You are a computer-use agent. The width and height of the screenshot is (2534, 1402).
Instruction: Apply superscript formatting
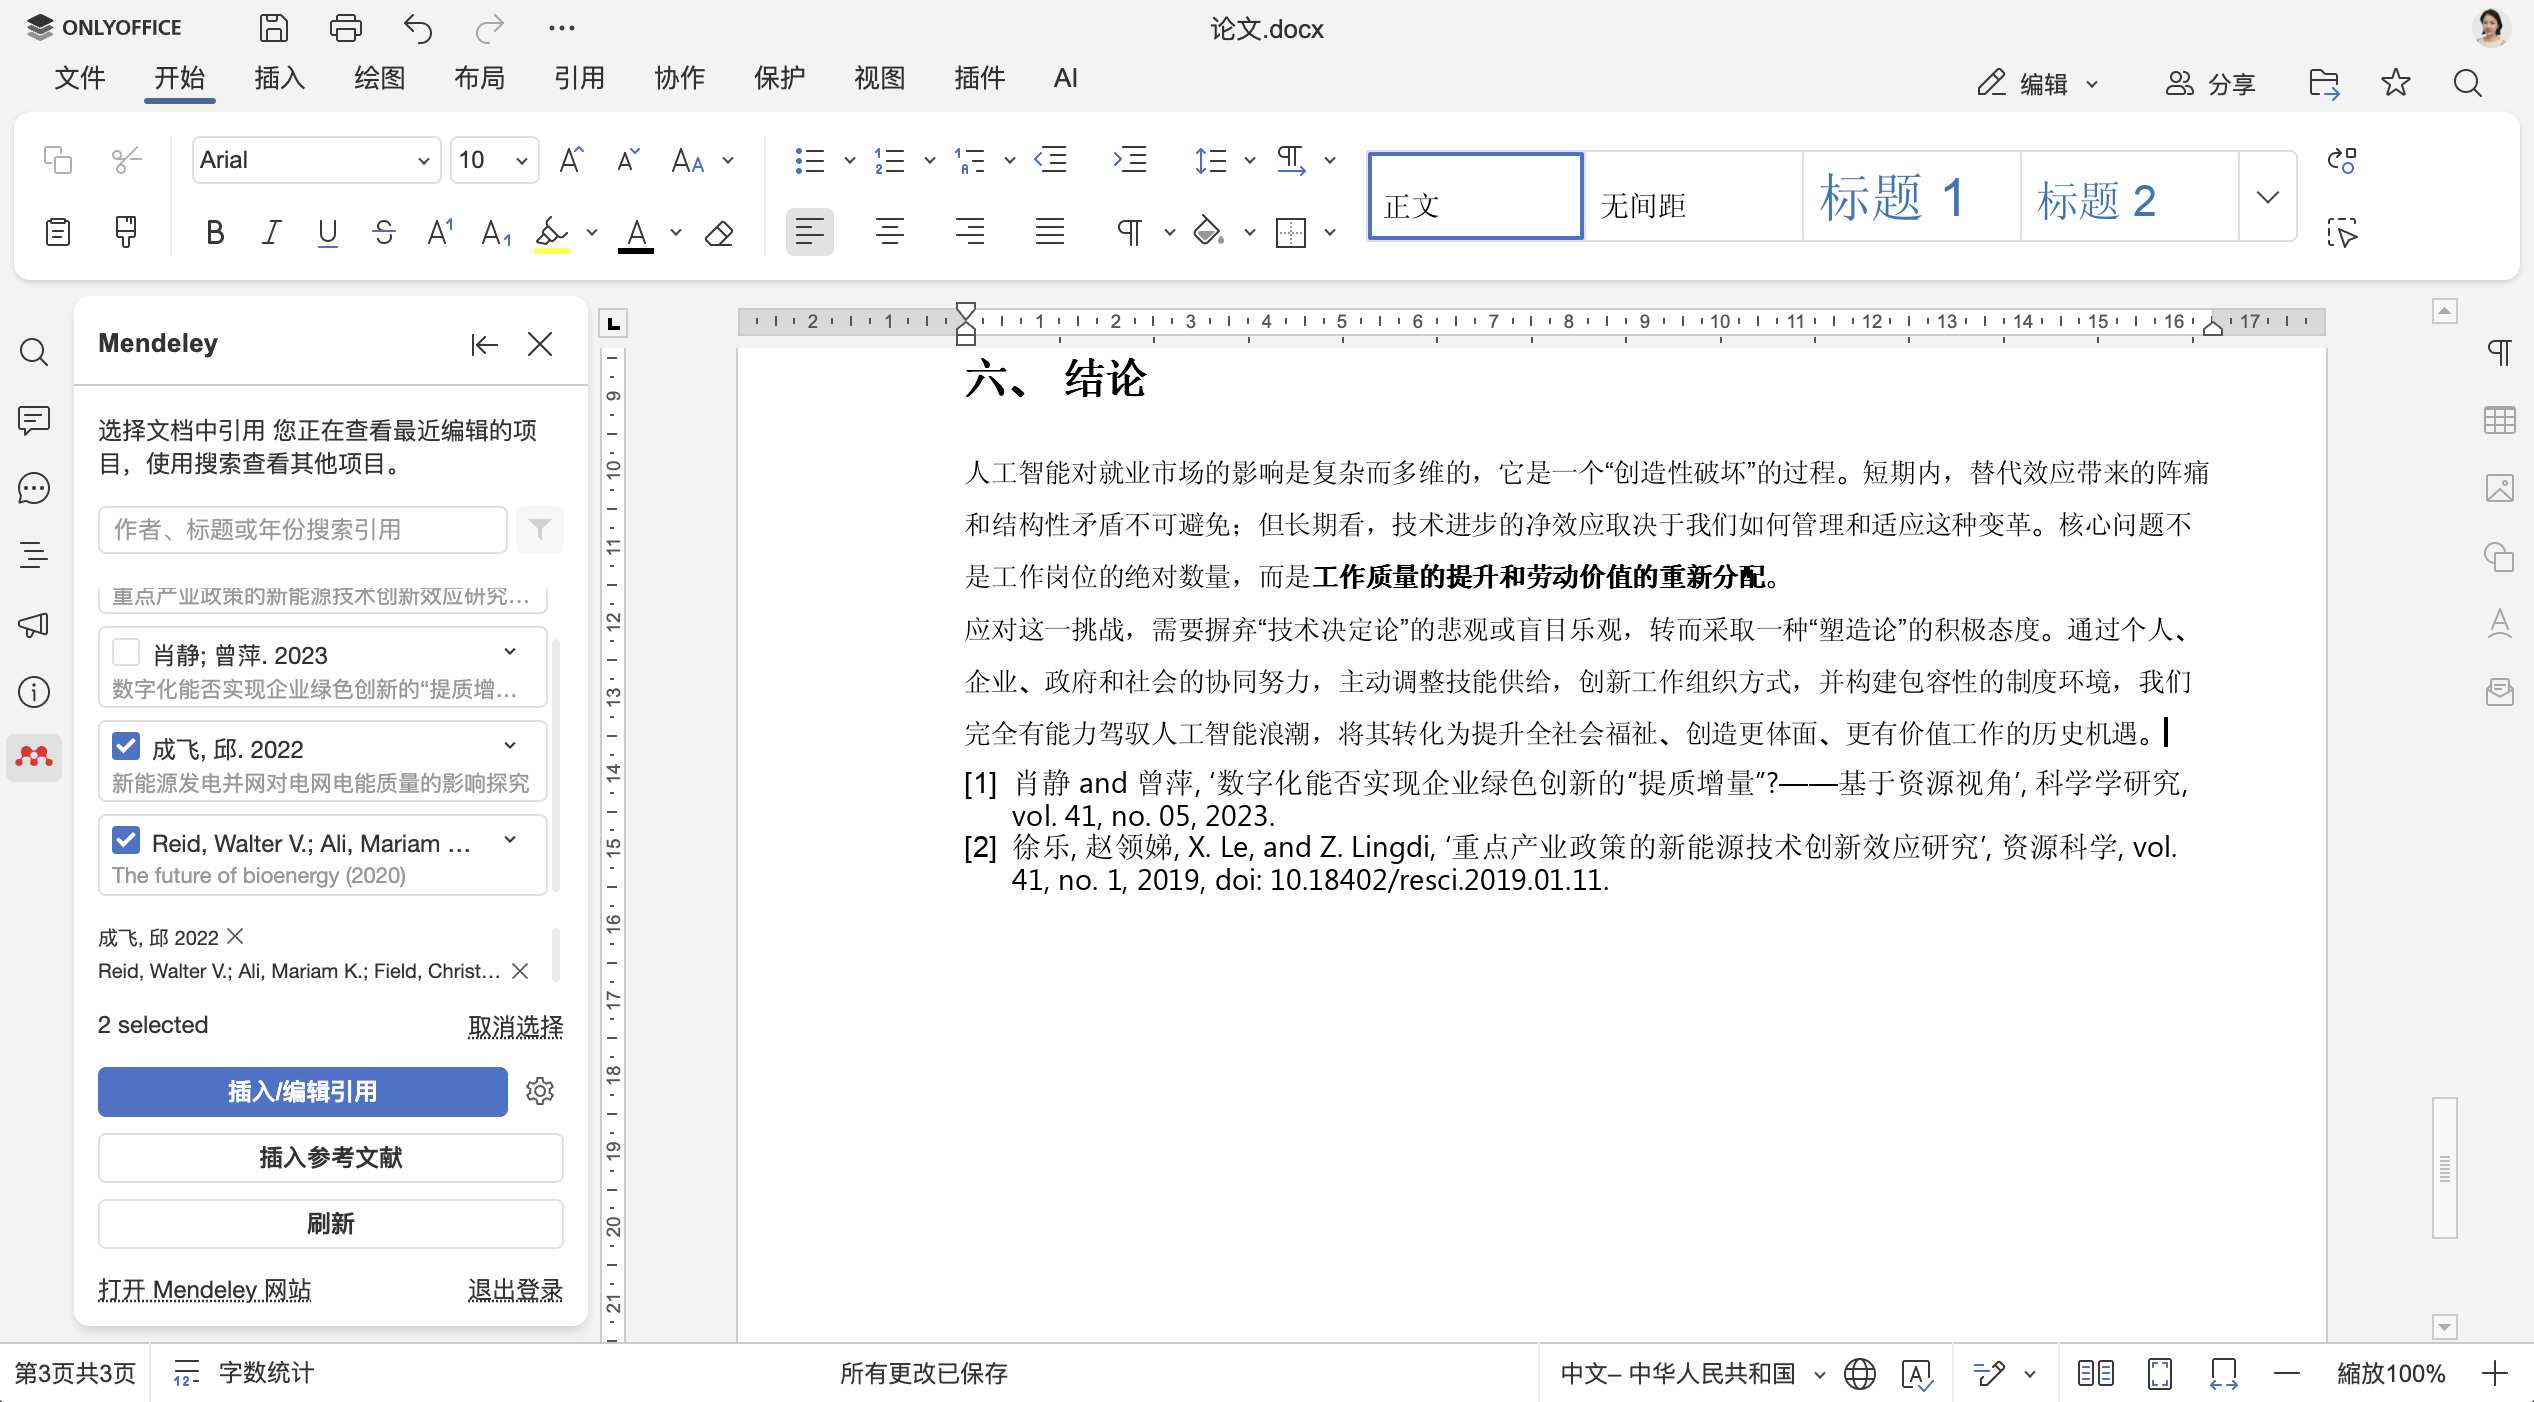click(x=440, y=233)
